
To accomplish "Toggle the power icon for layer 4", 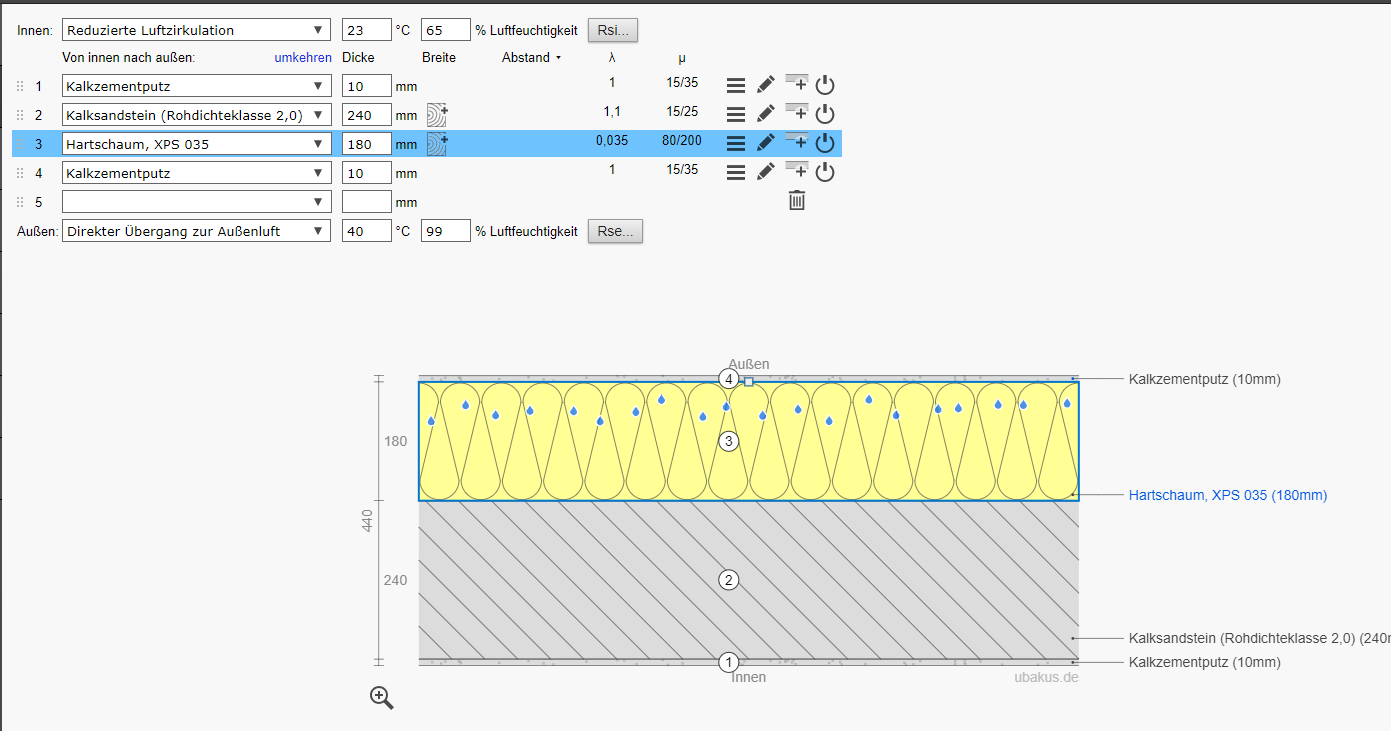I will [825, 172].
